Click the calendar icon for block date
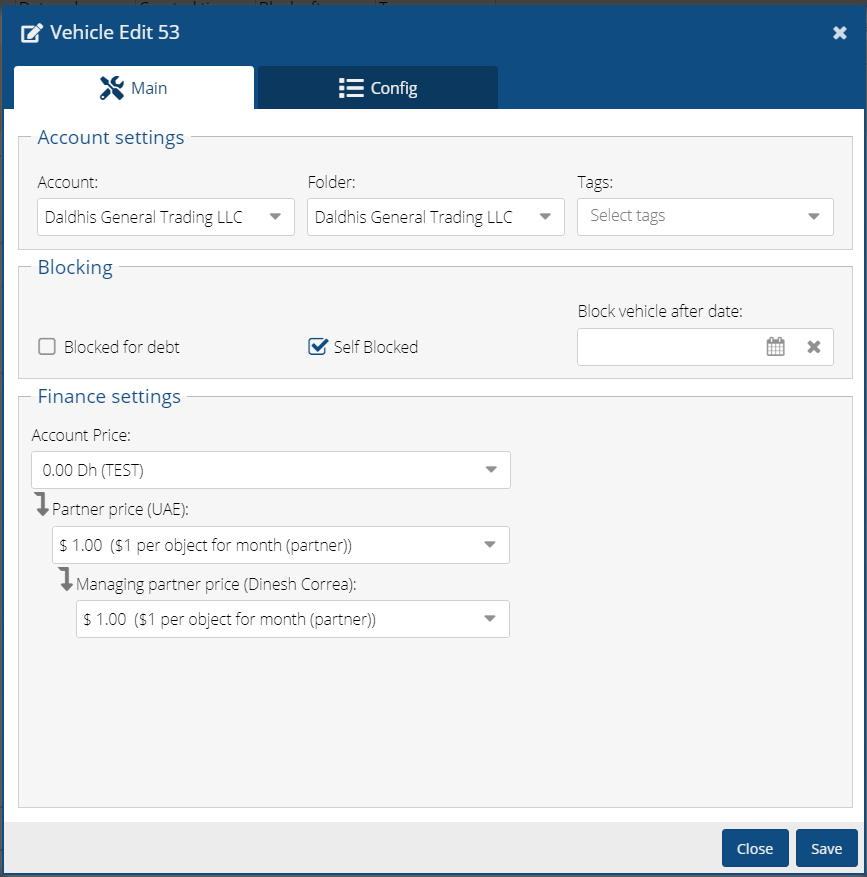 click(775, 347)
